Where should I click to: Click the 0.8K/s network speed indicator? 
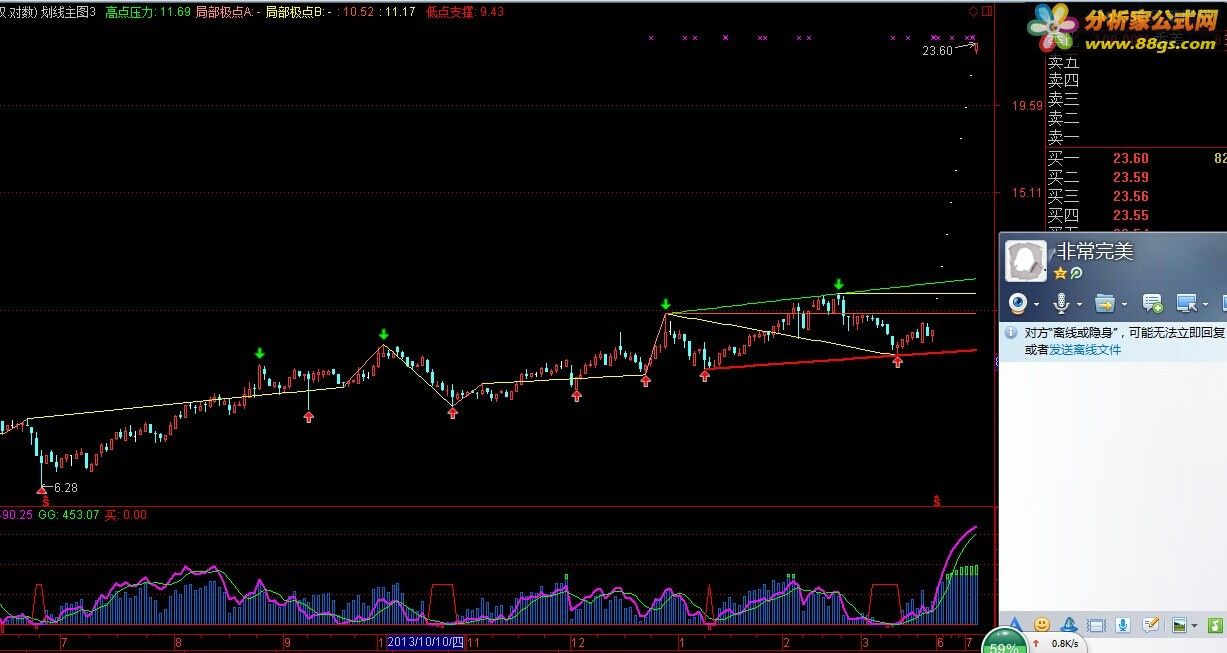(x=1065, y=644)
